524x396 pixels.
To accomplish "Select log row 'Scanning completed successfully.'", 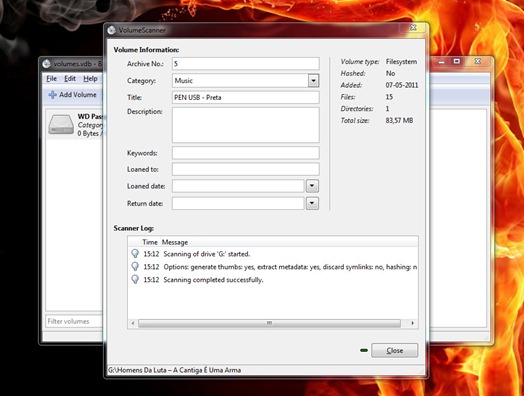I will pos(273,280).
